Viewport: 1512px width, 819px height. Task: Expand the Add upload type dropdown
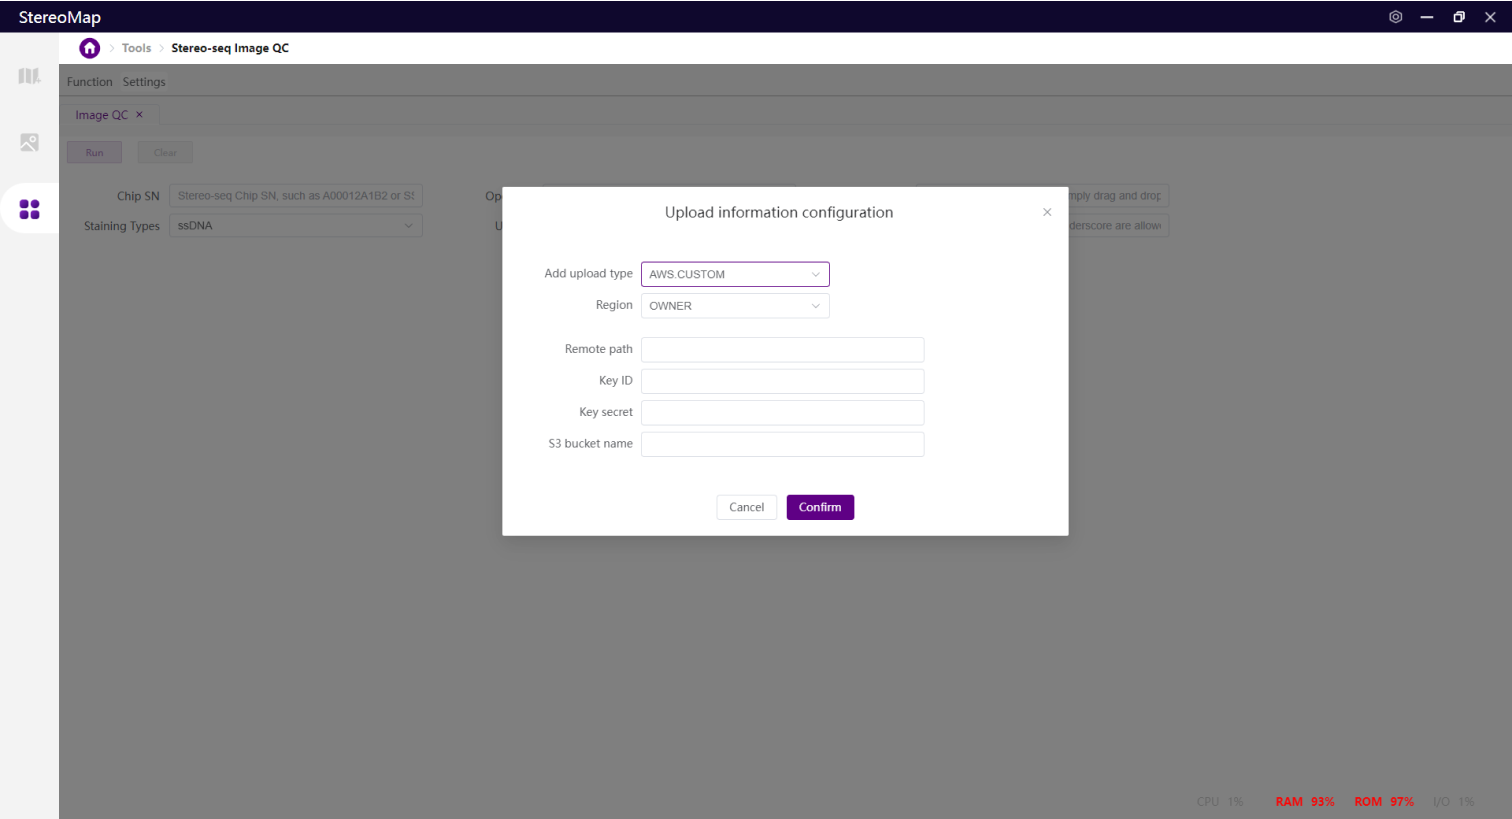735,274
